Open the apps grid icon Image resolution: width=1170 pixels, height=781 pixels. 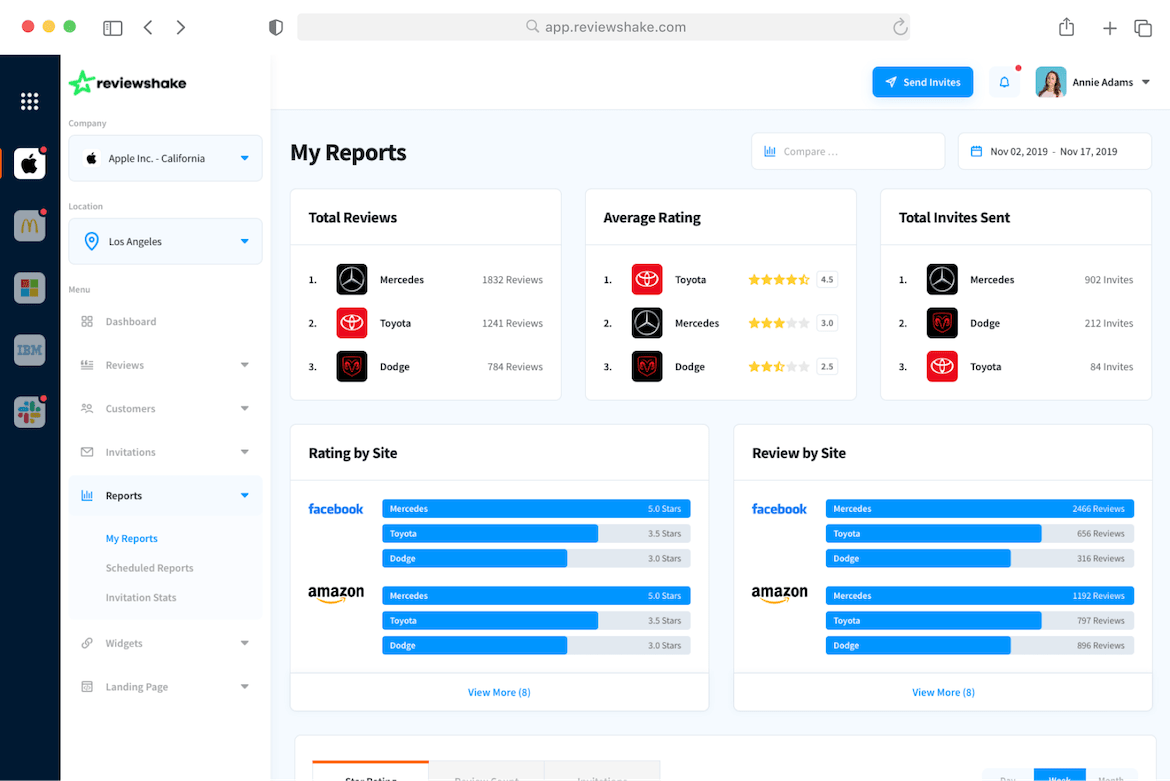tap(29, 101)
